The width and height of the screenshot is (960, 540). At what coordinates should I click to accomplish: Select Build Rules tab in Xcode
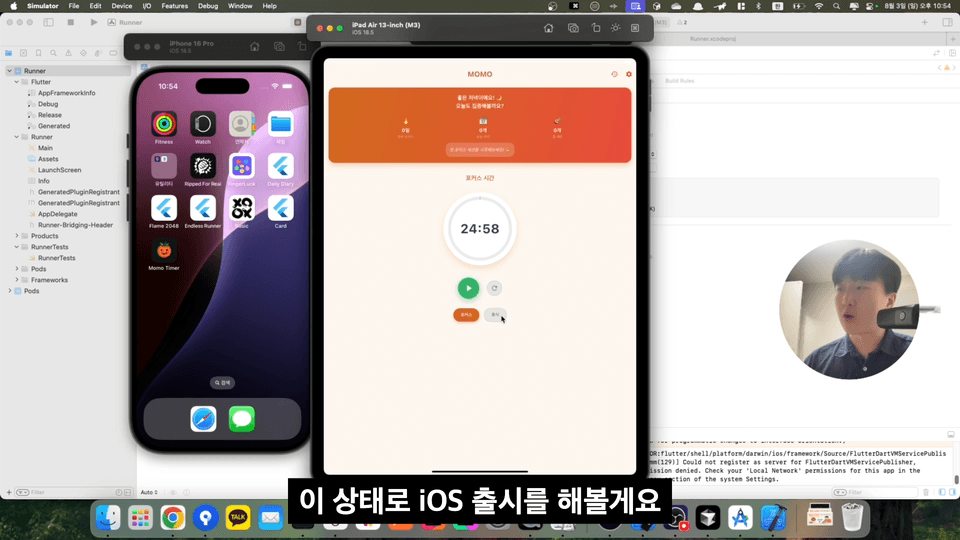[680, 81]
